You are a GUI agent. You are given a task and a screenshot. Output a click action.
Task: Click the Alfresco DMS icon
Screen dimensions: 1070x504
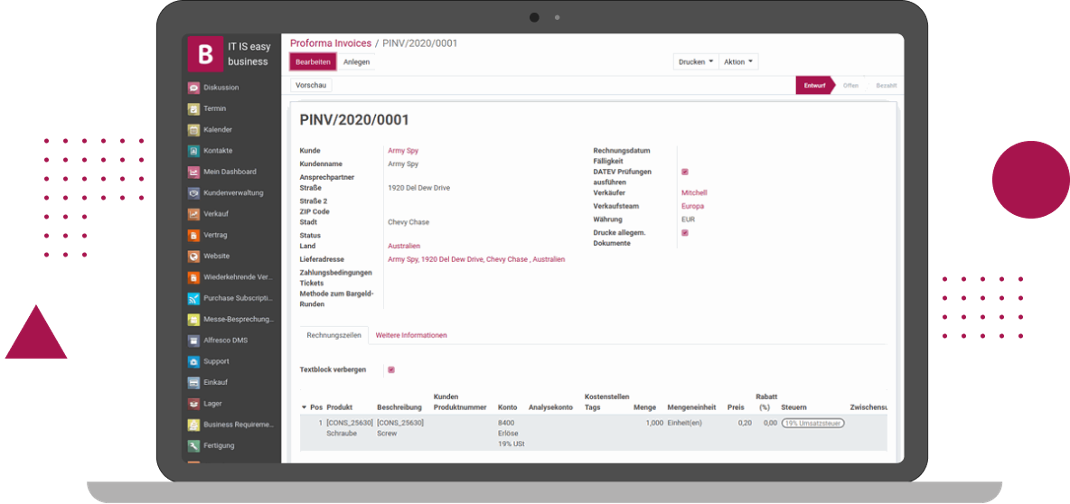[x=194, y=340]
